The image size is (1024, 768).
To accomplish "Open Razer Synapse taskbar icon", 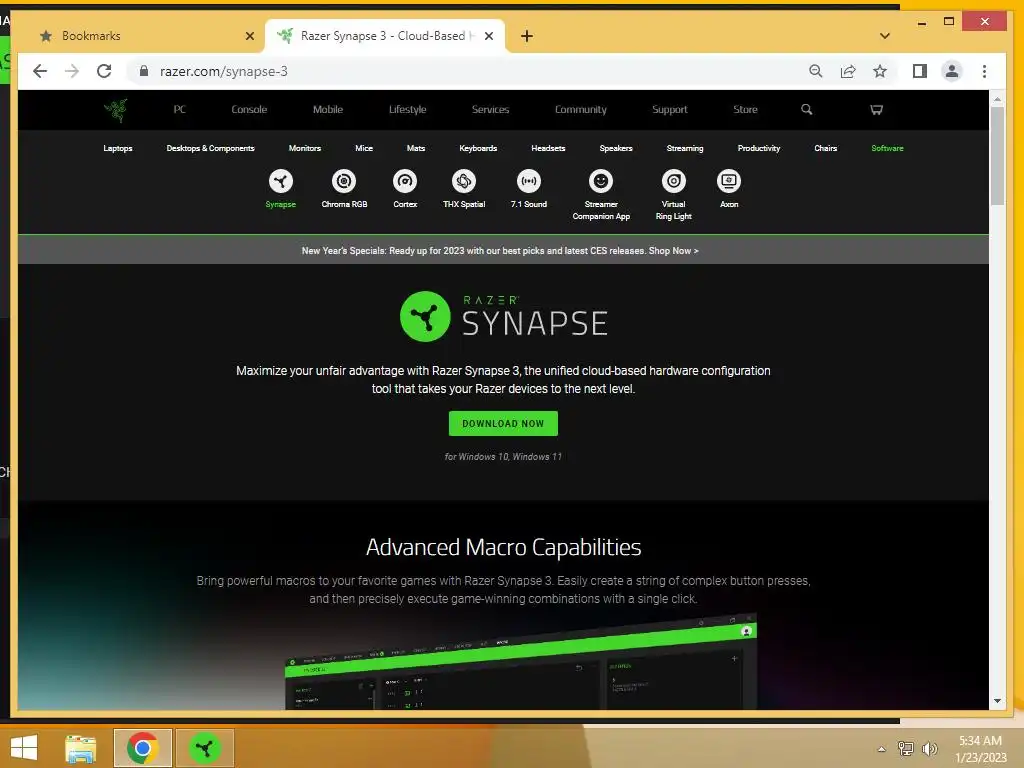I will (x=204, y=748).
